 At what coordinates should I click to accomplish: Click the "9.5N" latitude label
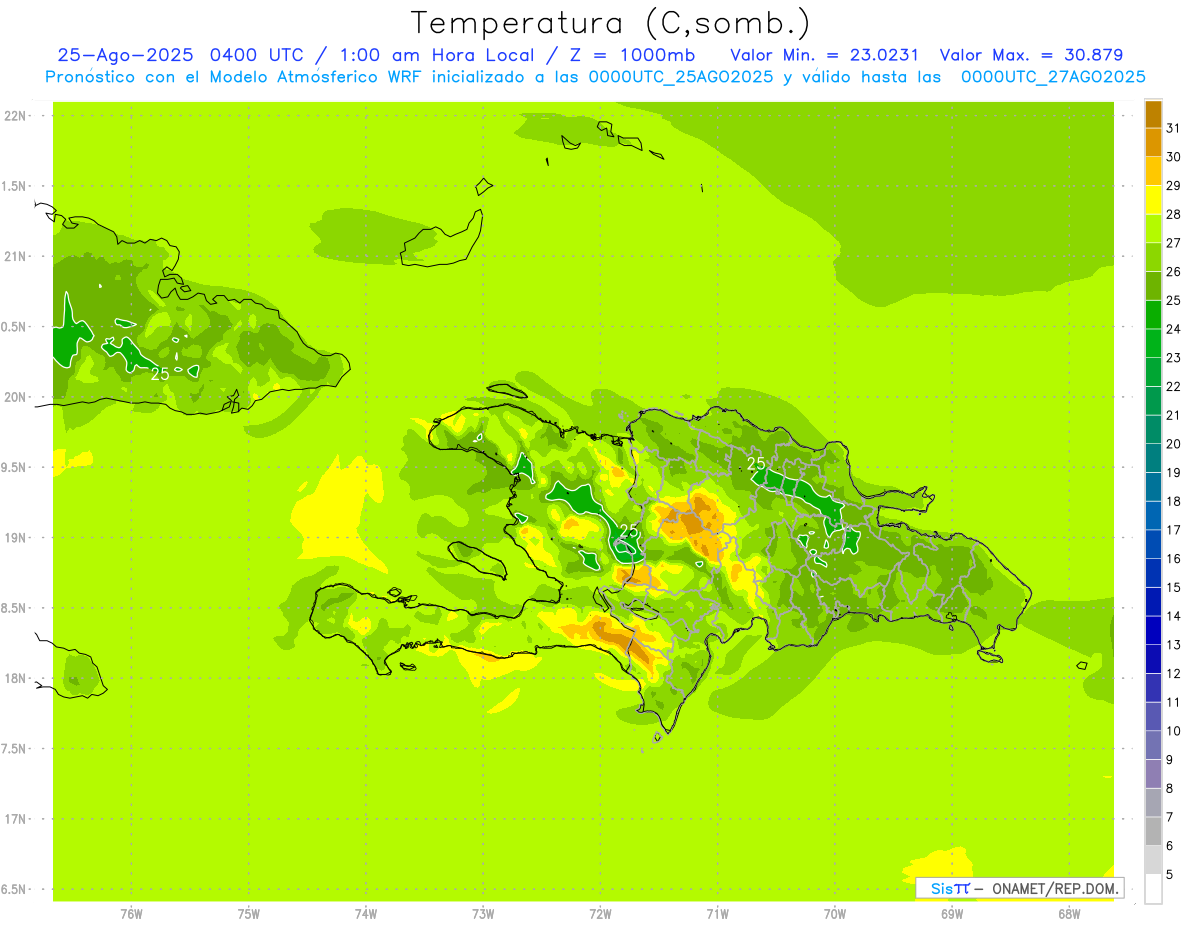coord(15,468)
